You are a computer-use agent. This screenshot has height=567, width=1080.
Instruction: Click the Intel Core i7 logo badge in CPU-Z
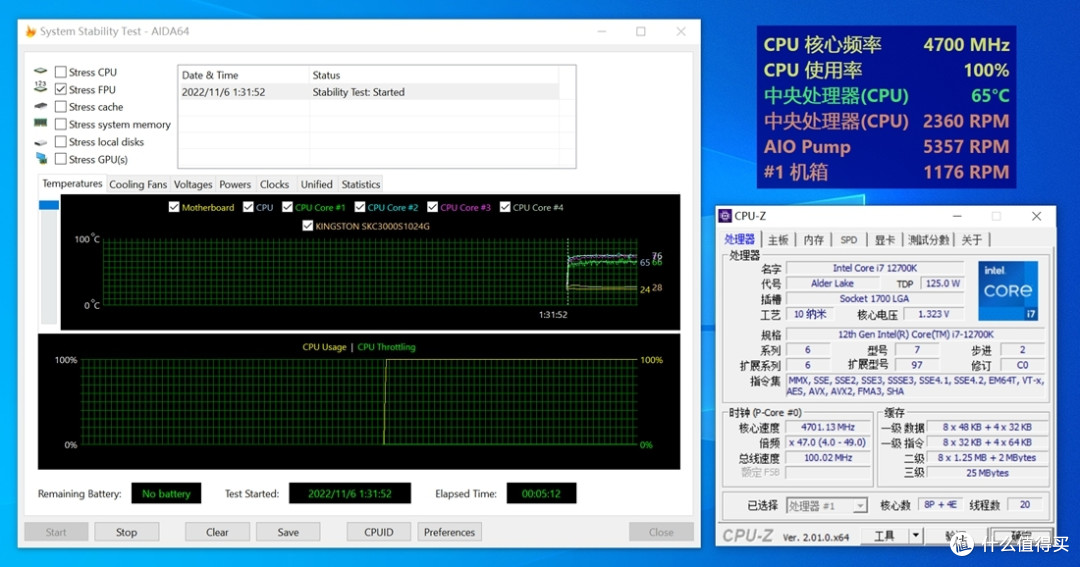point(1008,290)
